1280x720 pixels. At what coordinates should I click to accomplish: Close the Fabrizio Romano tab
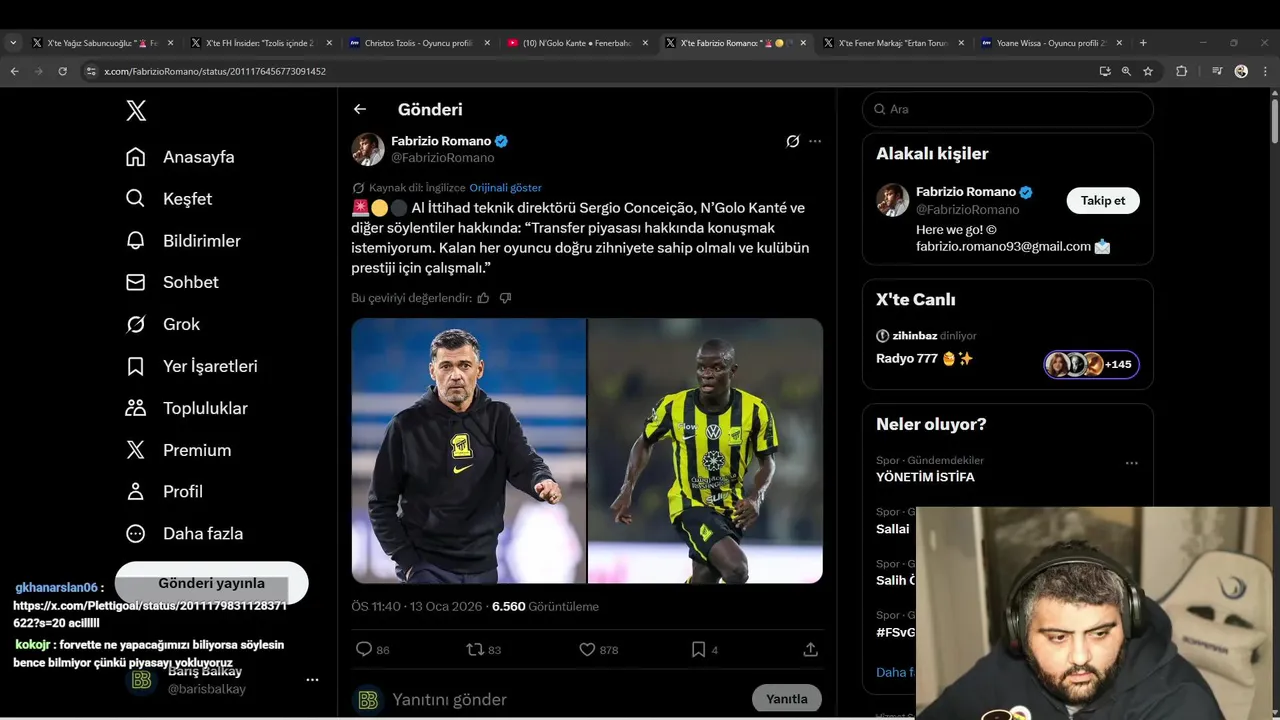(803, 43)
